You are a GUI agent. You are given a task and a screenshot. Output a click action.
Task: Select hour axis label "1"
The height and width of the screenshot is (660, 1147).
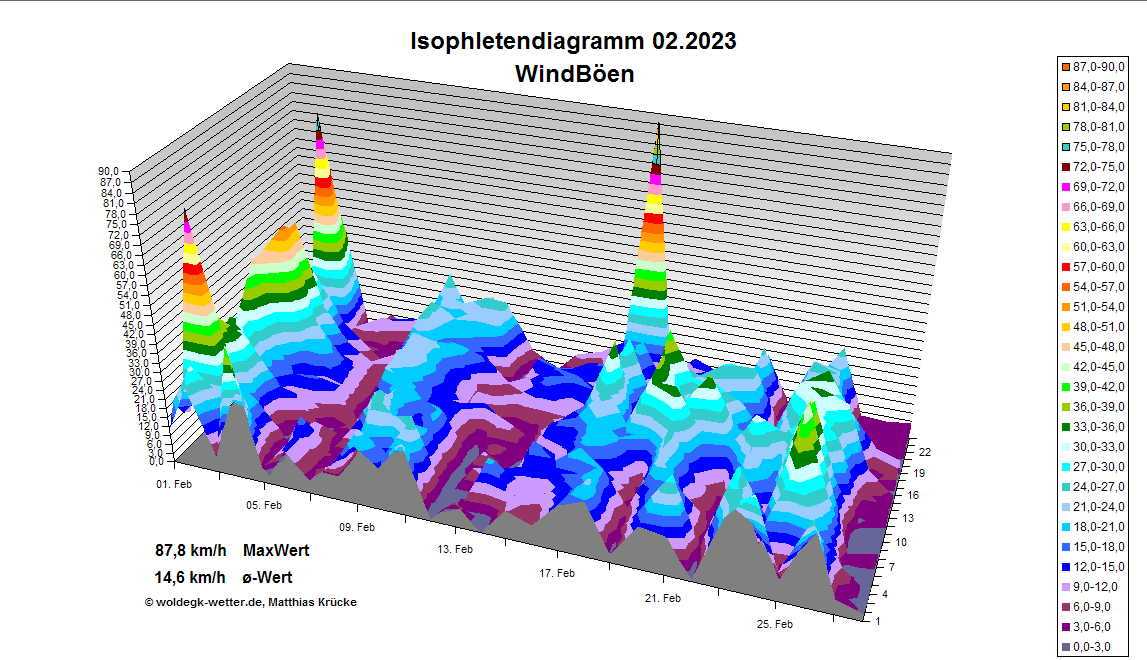click(x=878, y=621)
